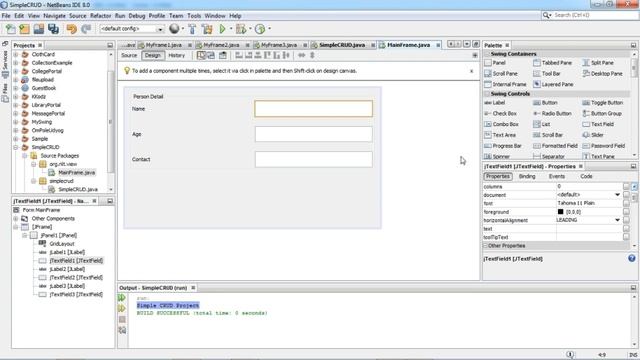The height and width of the screenshot is (360, 640).
Task: Select the Radio Button component in Palette
Action: [x=552, y=113]
